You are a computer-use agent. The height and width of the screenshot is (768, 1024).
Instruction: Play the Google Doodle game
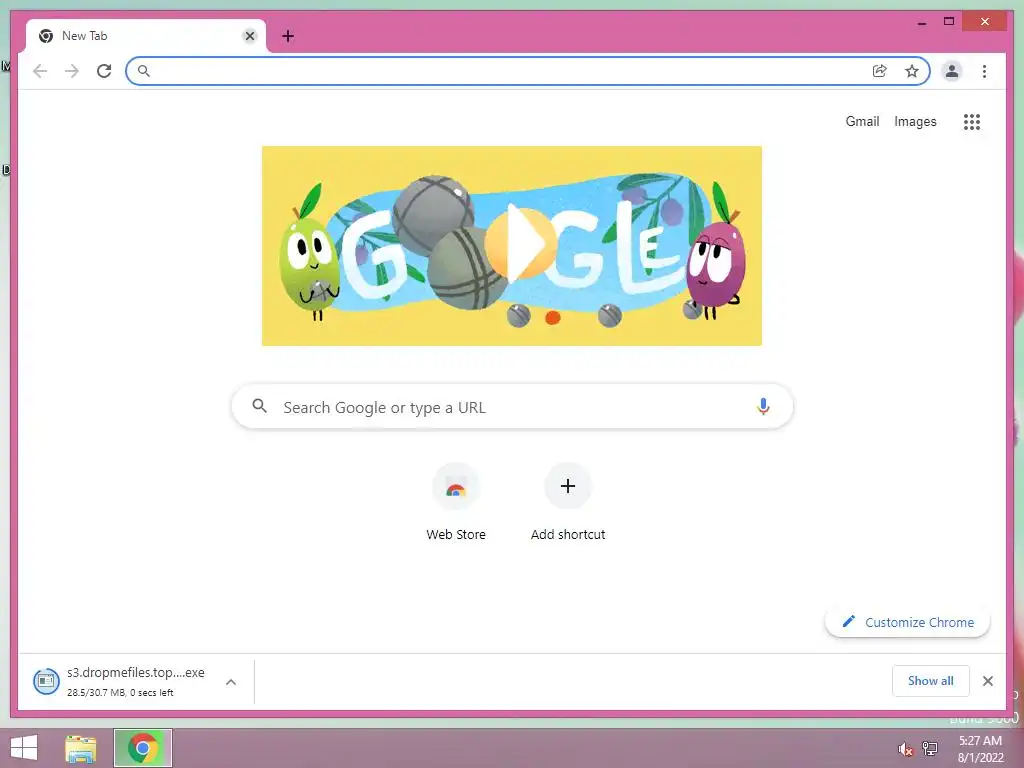521,244
